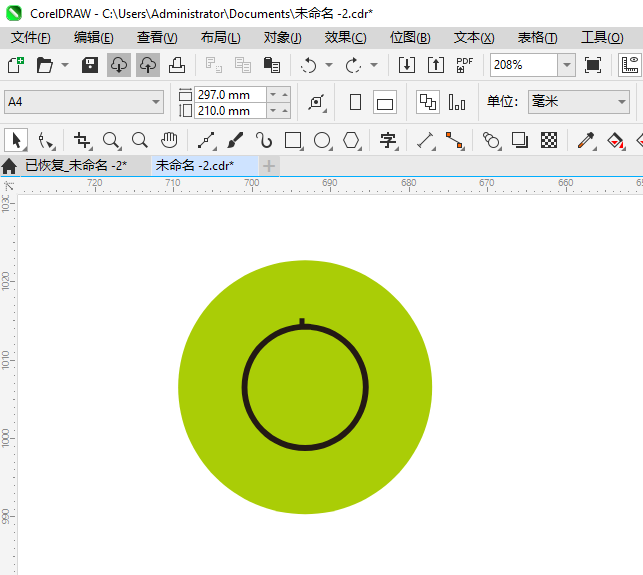Viewport: 643px width, 575px height.
Task: Click the 208% zoom level field
Action: [x=524, y=65]
